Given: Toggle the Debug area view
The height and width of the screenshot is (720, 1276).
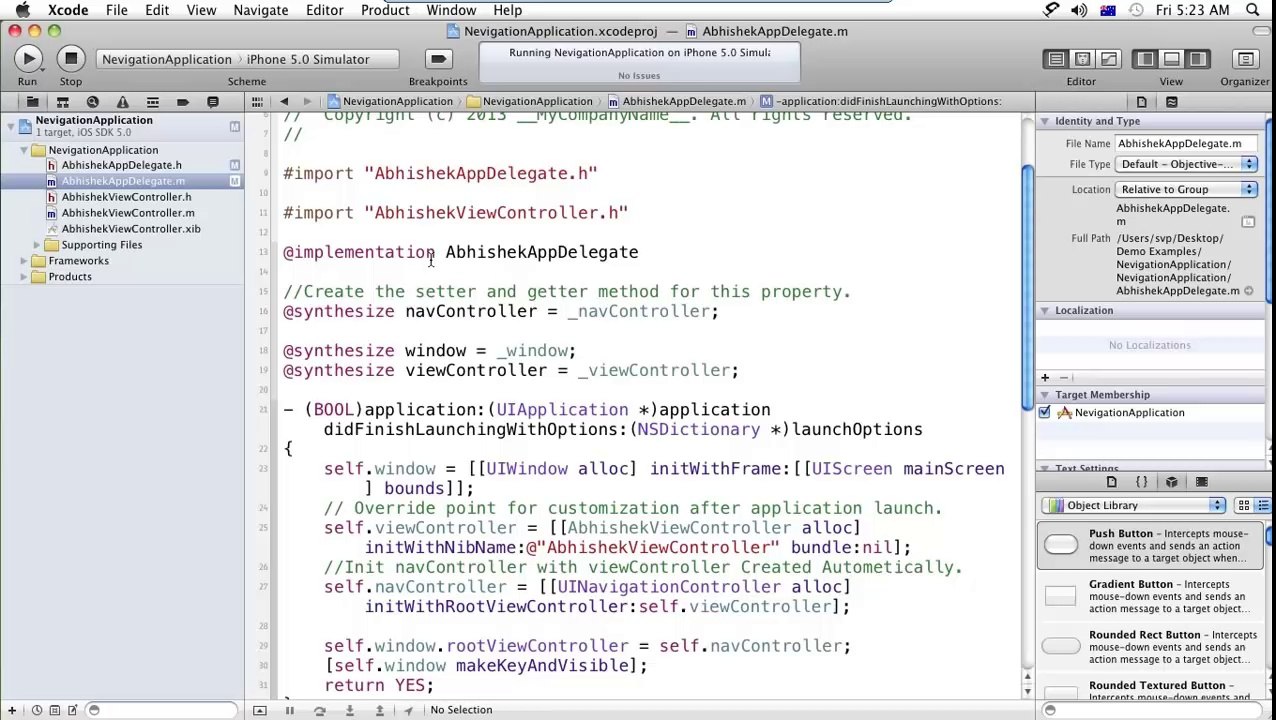Looking at the screenshot, I should click(1171, 59).
